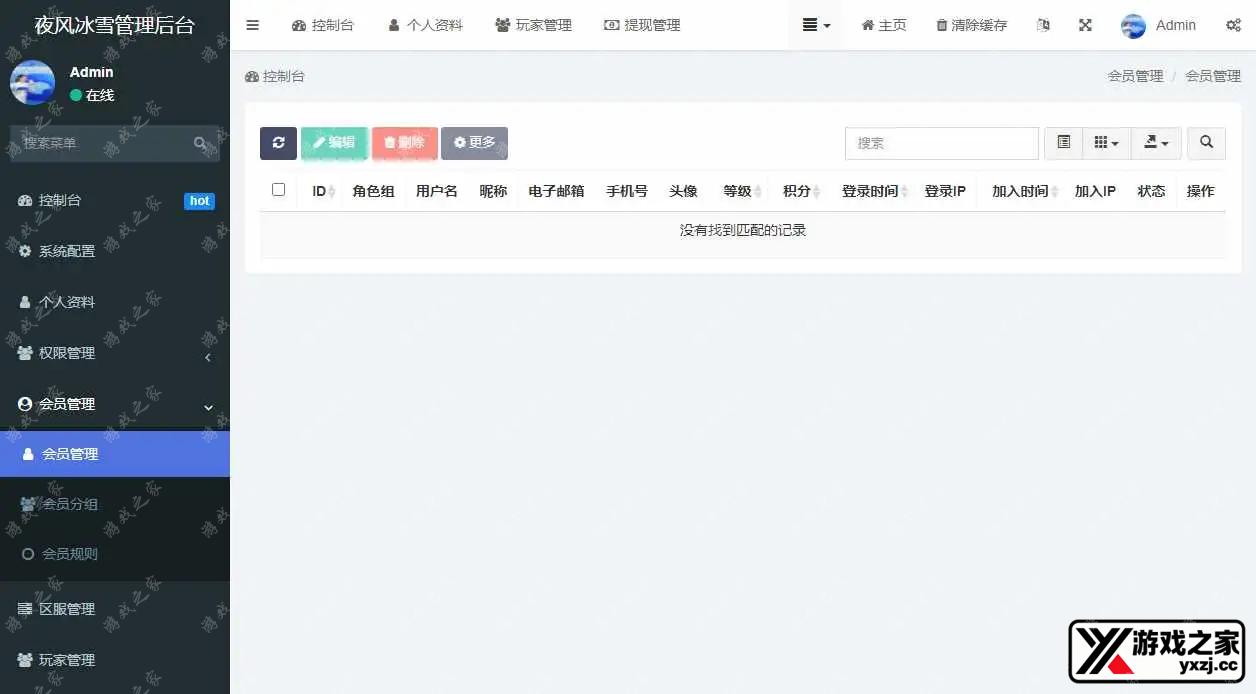The height and width of the screenshot is (694, 1256).
Task: Click the refresh table icon button
Action: [278, 143]
